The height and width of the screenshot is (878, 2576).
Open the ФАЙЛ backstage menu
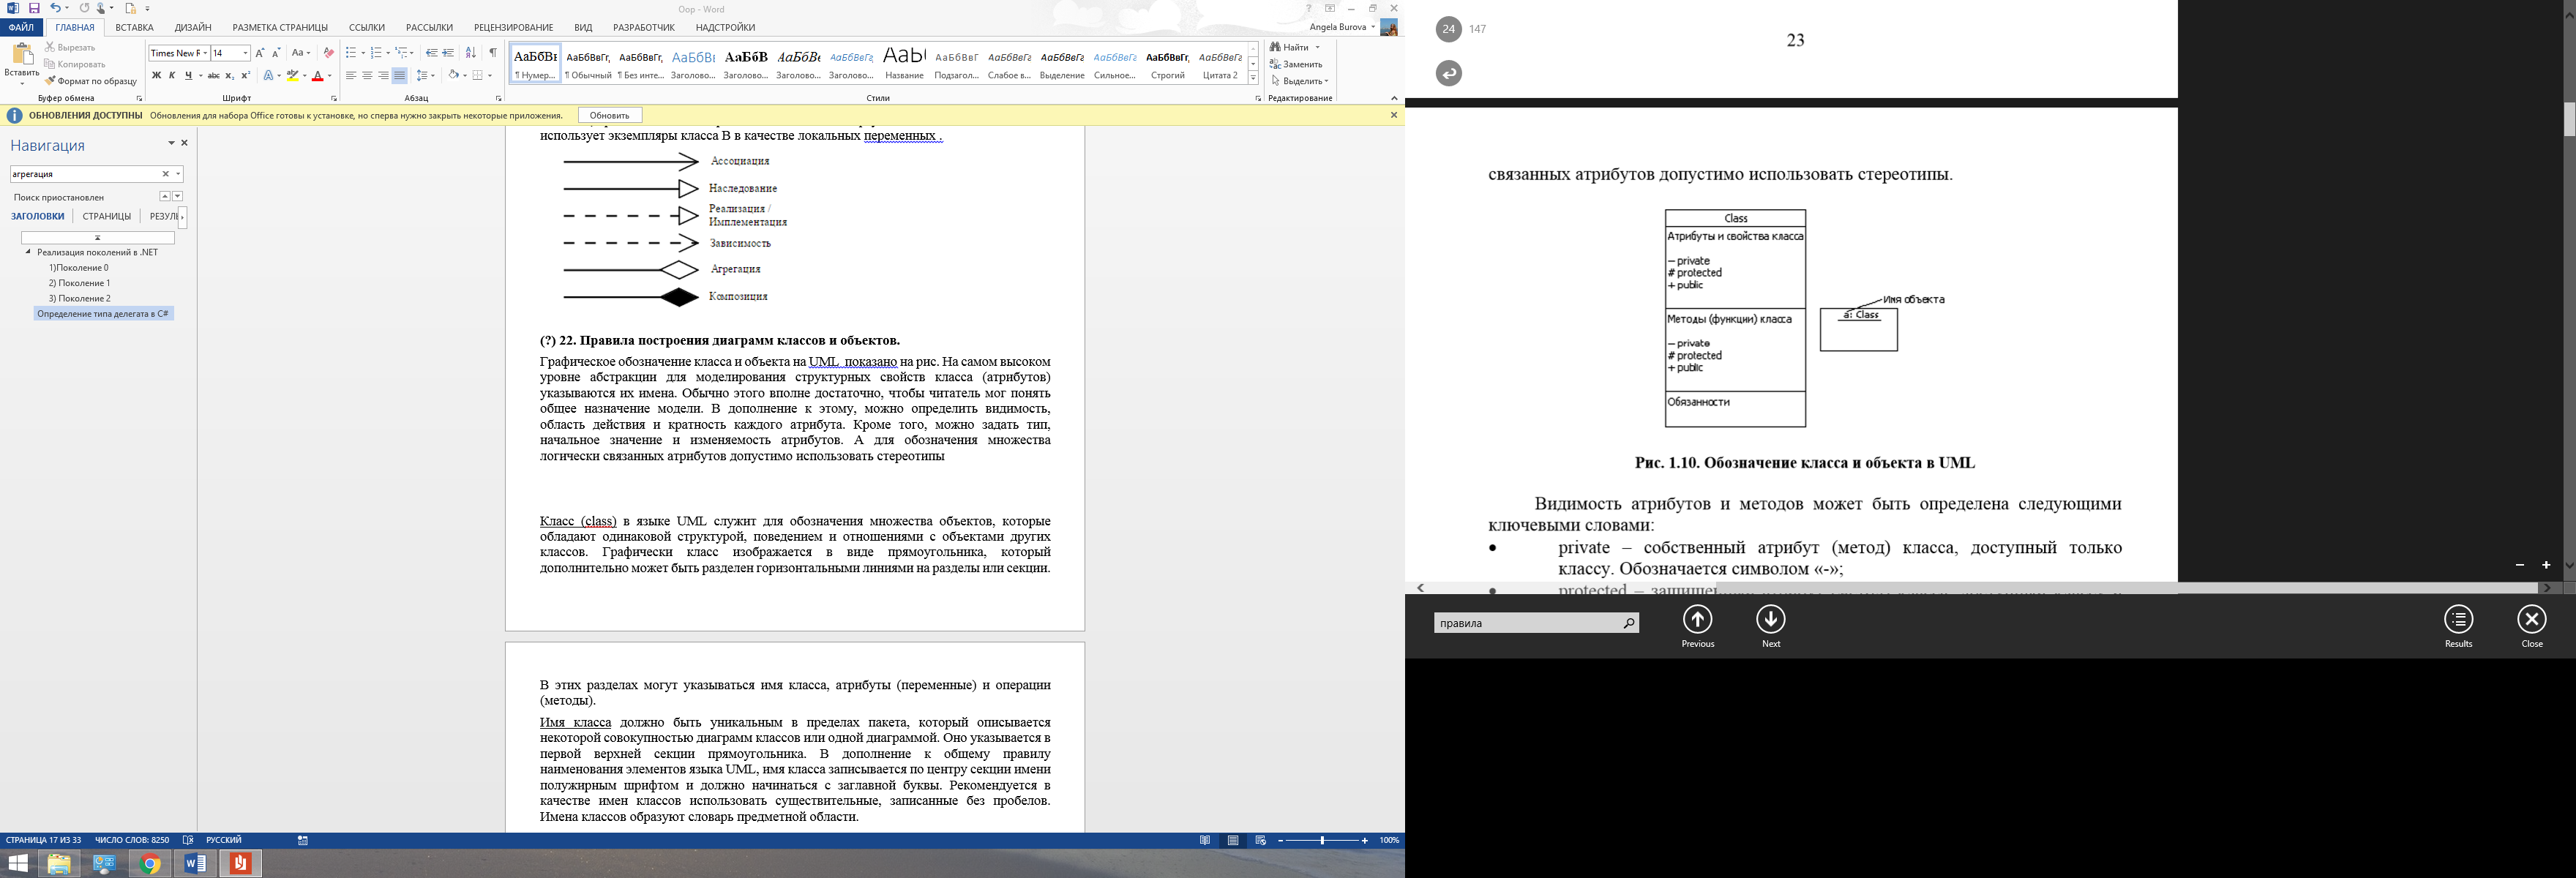tap(21, 27)
